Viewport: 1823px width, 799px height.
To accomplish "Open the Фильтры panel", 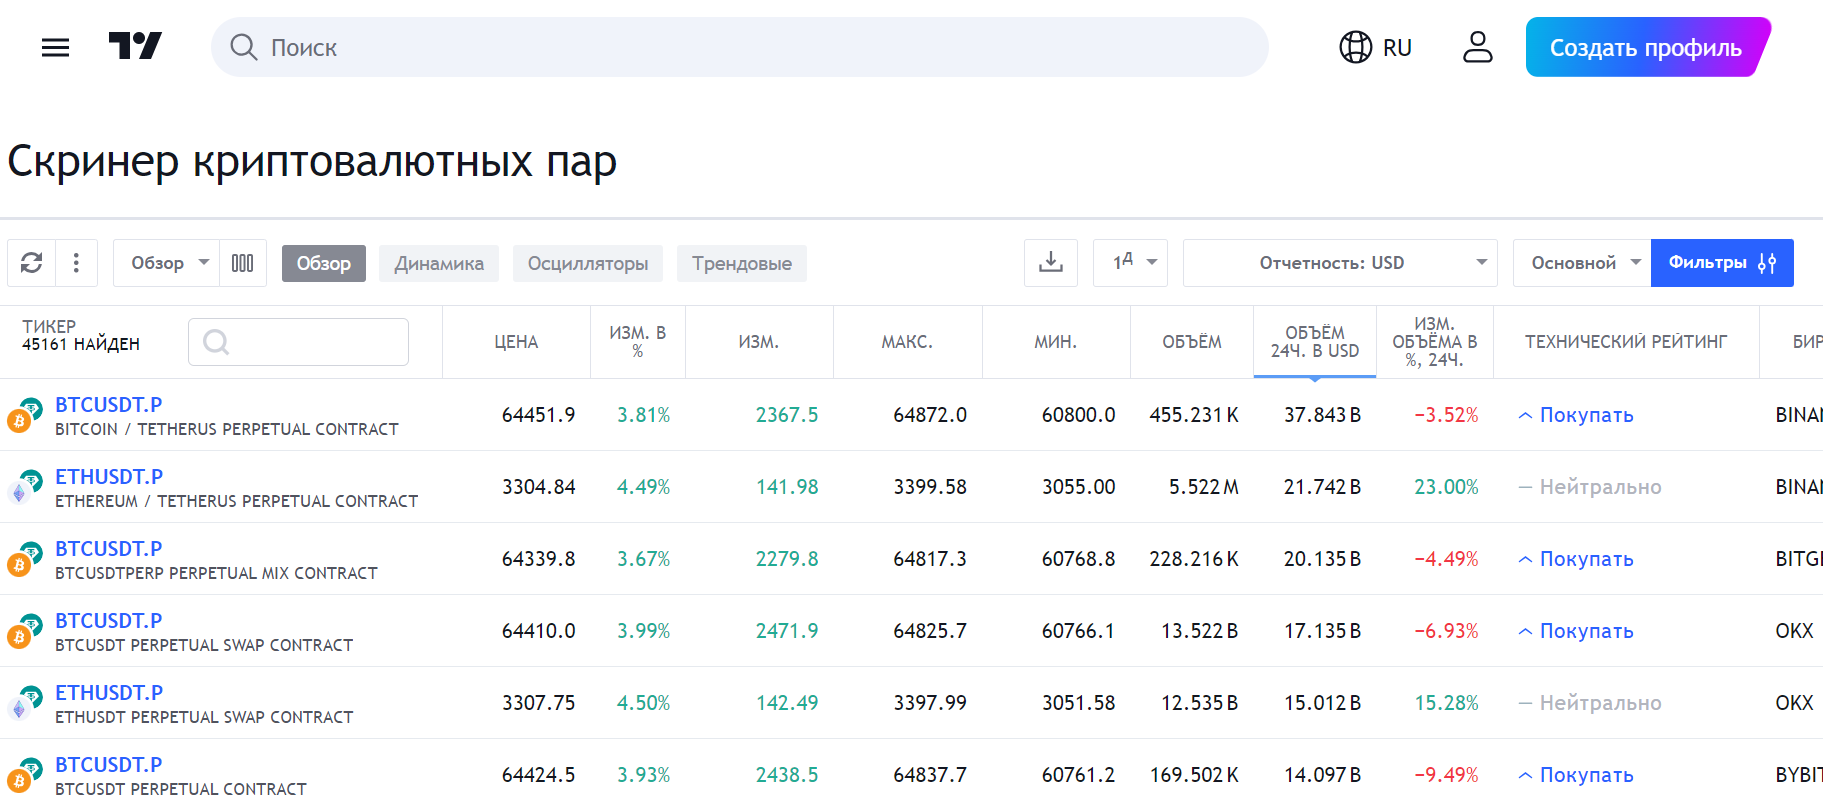I will coord(1722,263).
